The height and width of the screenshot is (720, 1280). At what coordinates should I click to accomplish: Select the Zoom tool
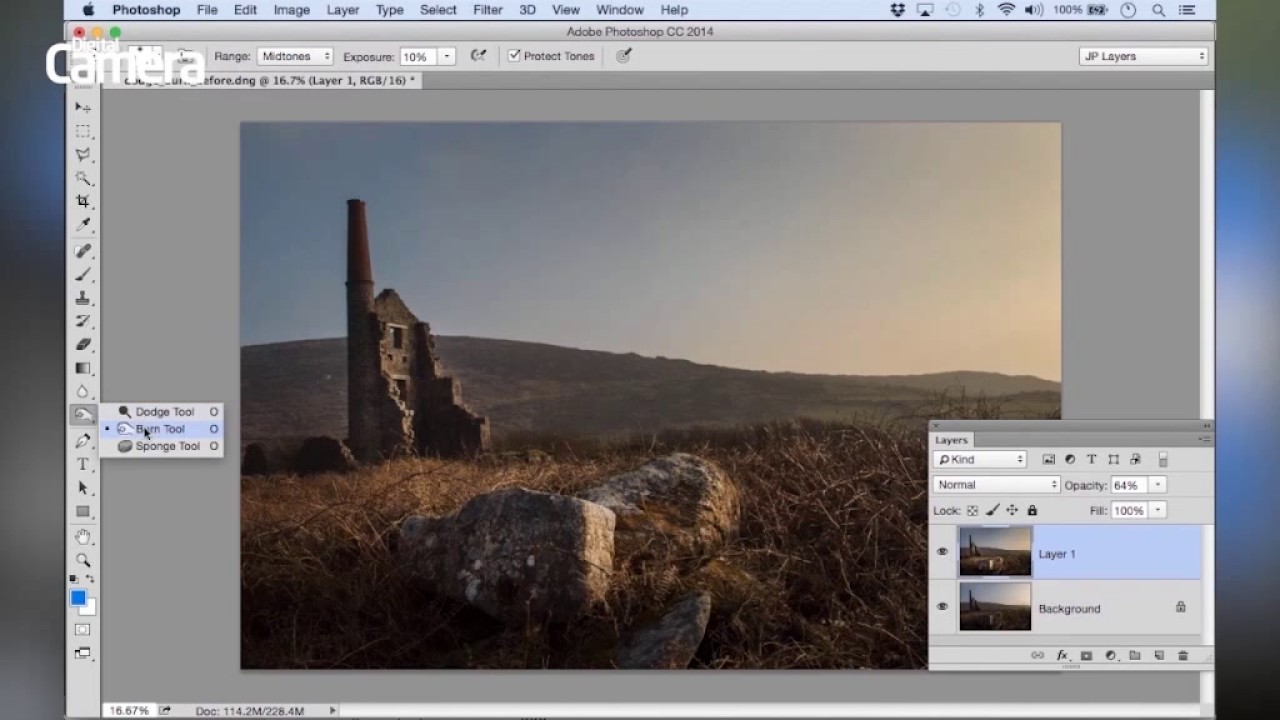83,560
